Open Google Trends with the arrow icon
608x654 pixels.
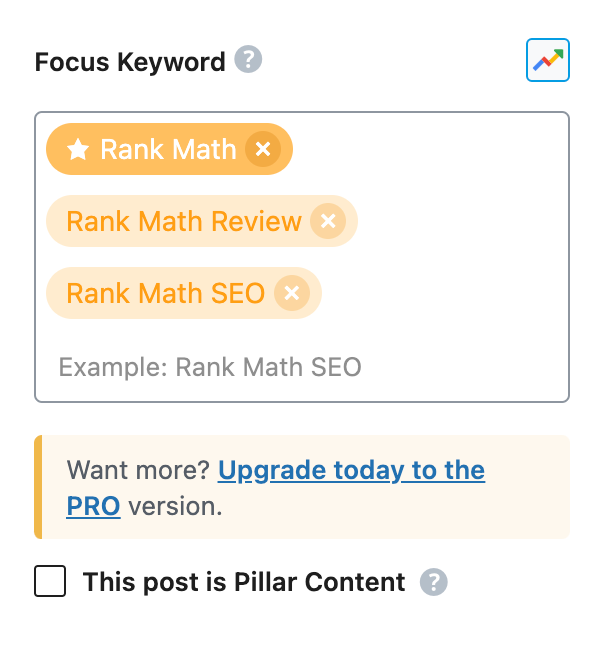(548, 60)
